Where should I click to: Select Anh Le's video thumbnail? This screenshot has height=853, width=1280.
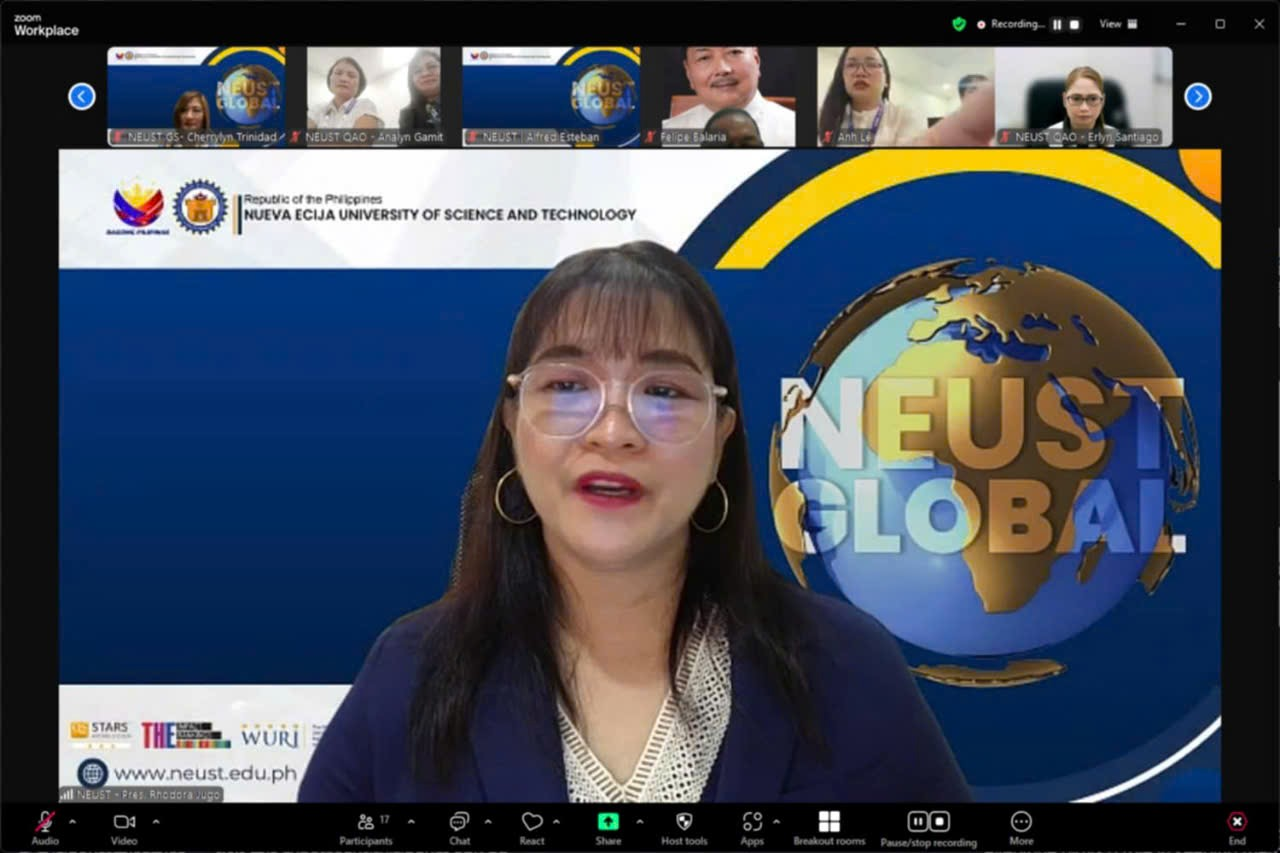click(x=906, y=97)
